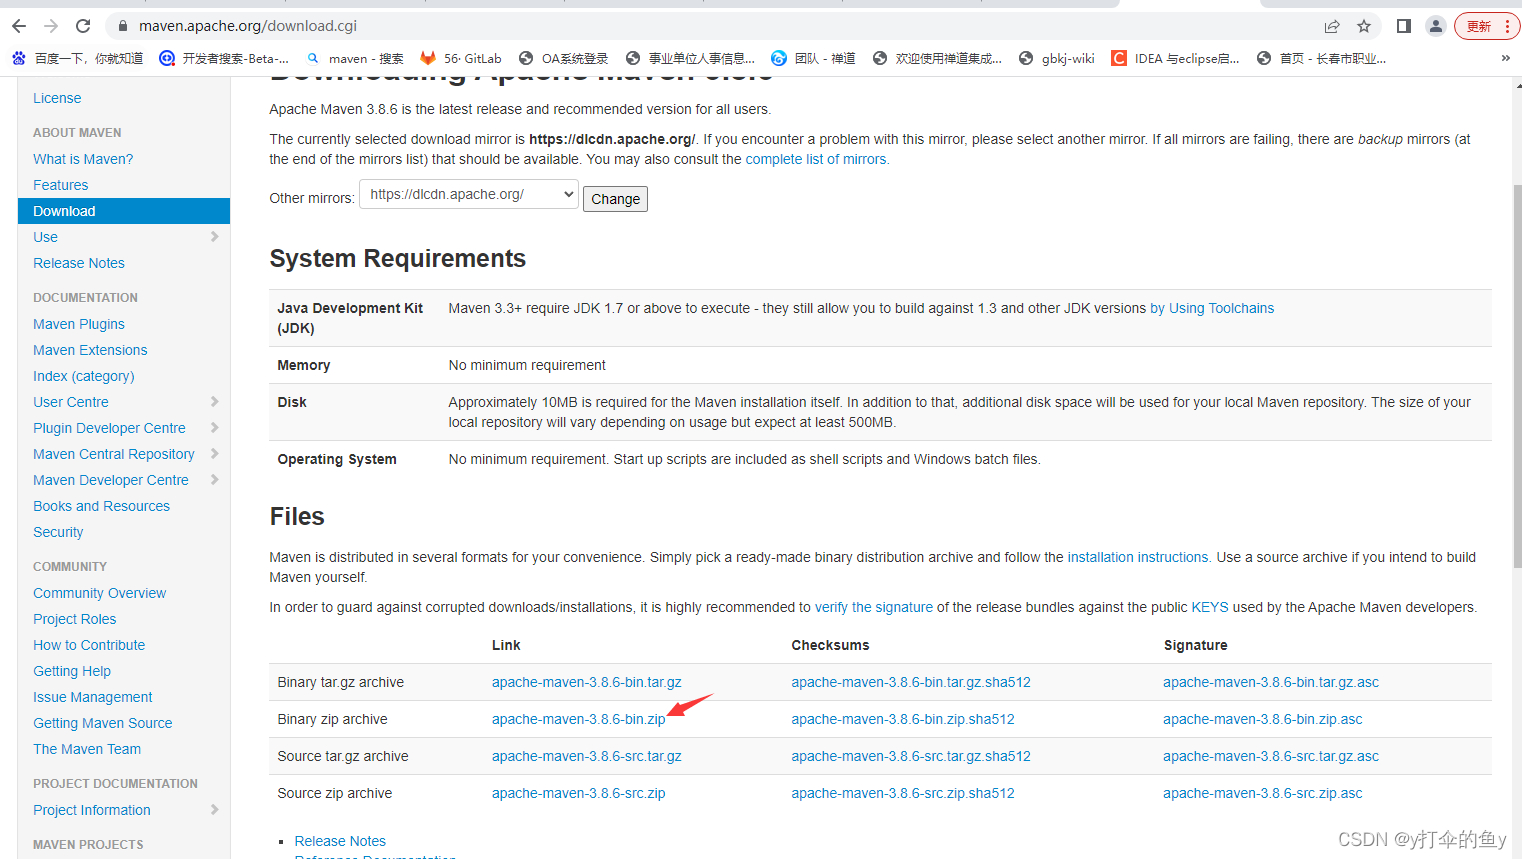
Task: Select Download in the left sidebar
Action: pos(64,210)
